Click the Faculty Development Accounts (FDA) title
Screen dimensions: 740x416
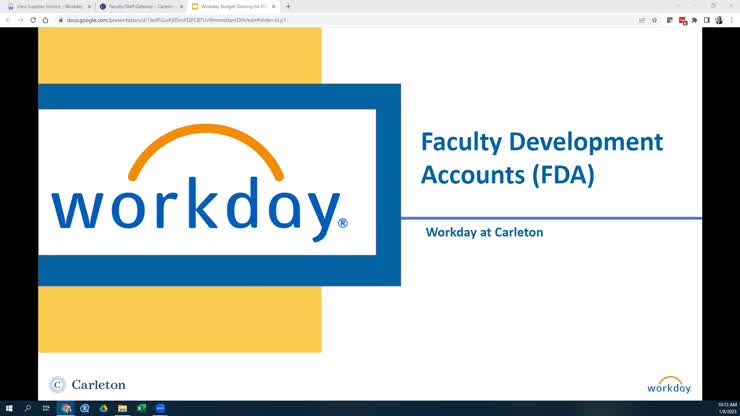(542, 158)
